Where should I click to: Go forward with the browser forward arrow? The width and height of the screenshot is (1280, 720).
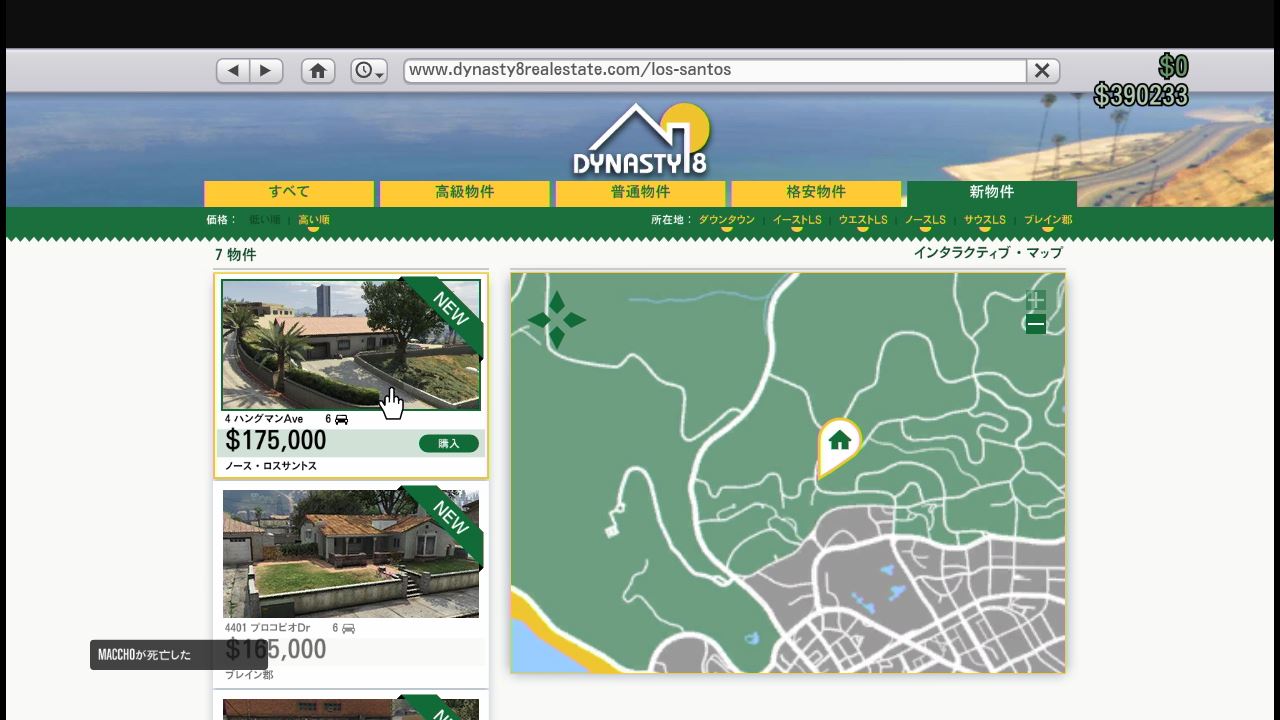[x=266, y=71]
